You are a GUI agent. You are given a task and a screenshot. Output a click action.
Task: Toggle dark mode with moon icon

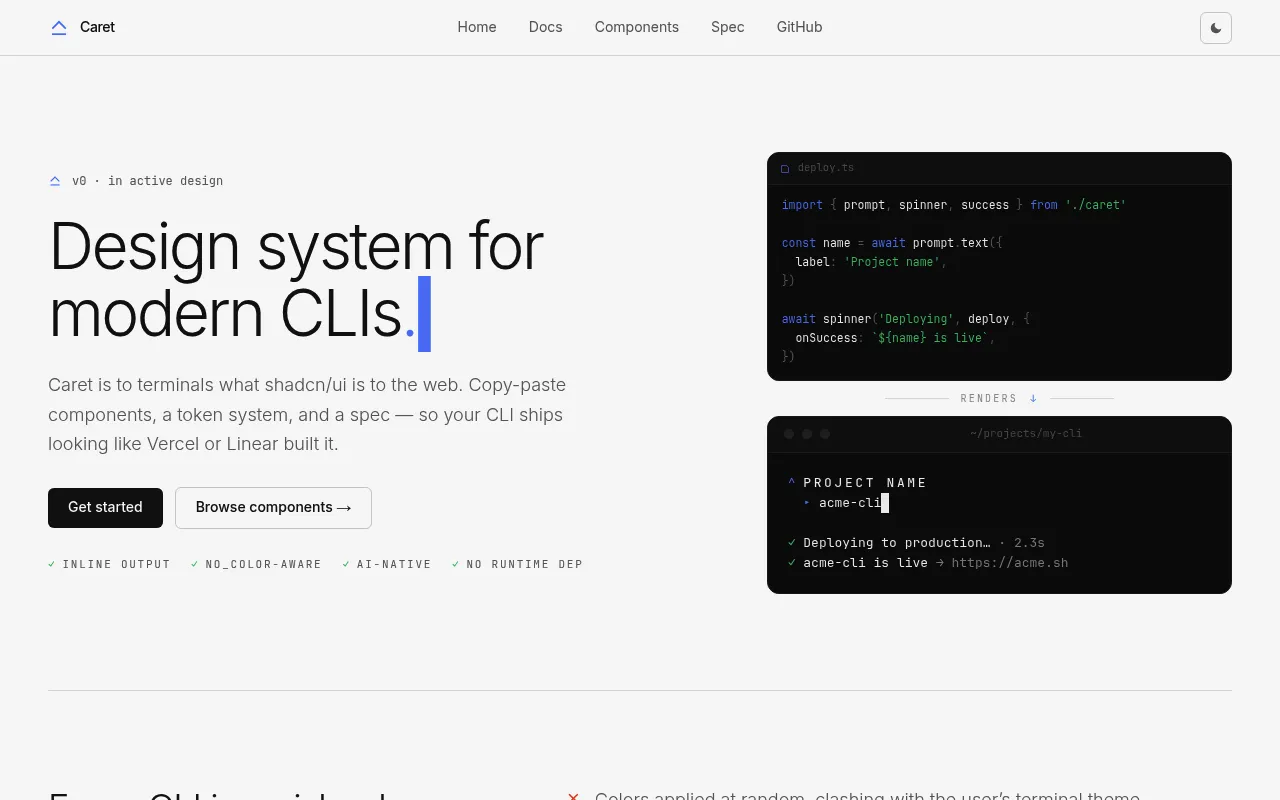(x=1216, y=28)
